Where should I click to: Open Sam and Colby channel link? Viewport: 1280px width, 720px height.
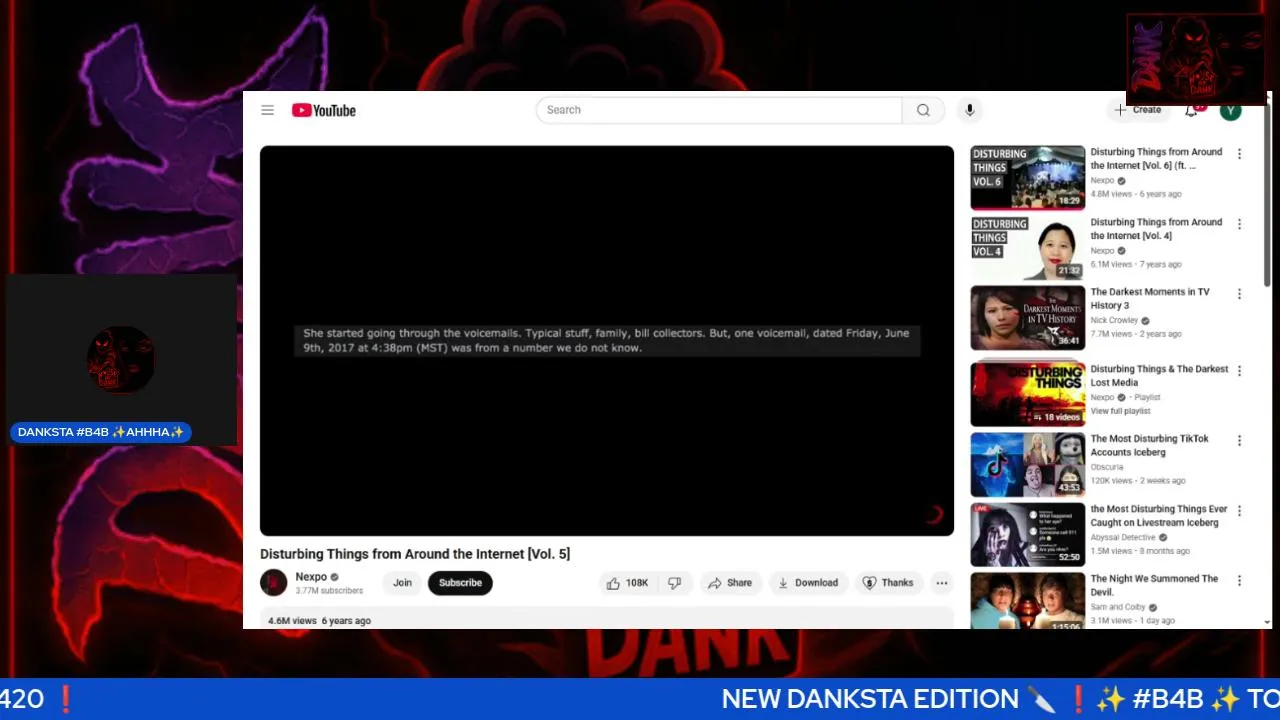coord(1118,607)
